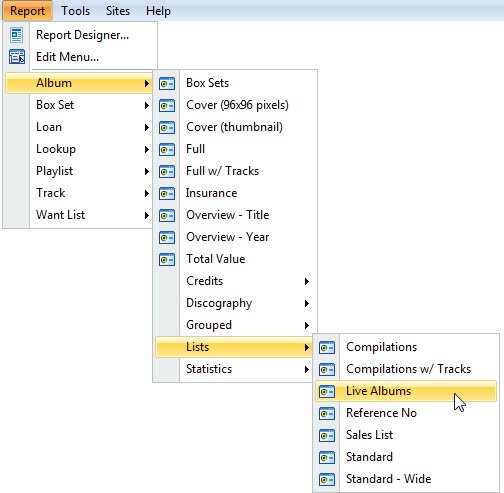Open the Help menu
Image resolution: width=504 pixels, height=493 pixels.
[x=158, y=11]
